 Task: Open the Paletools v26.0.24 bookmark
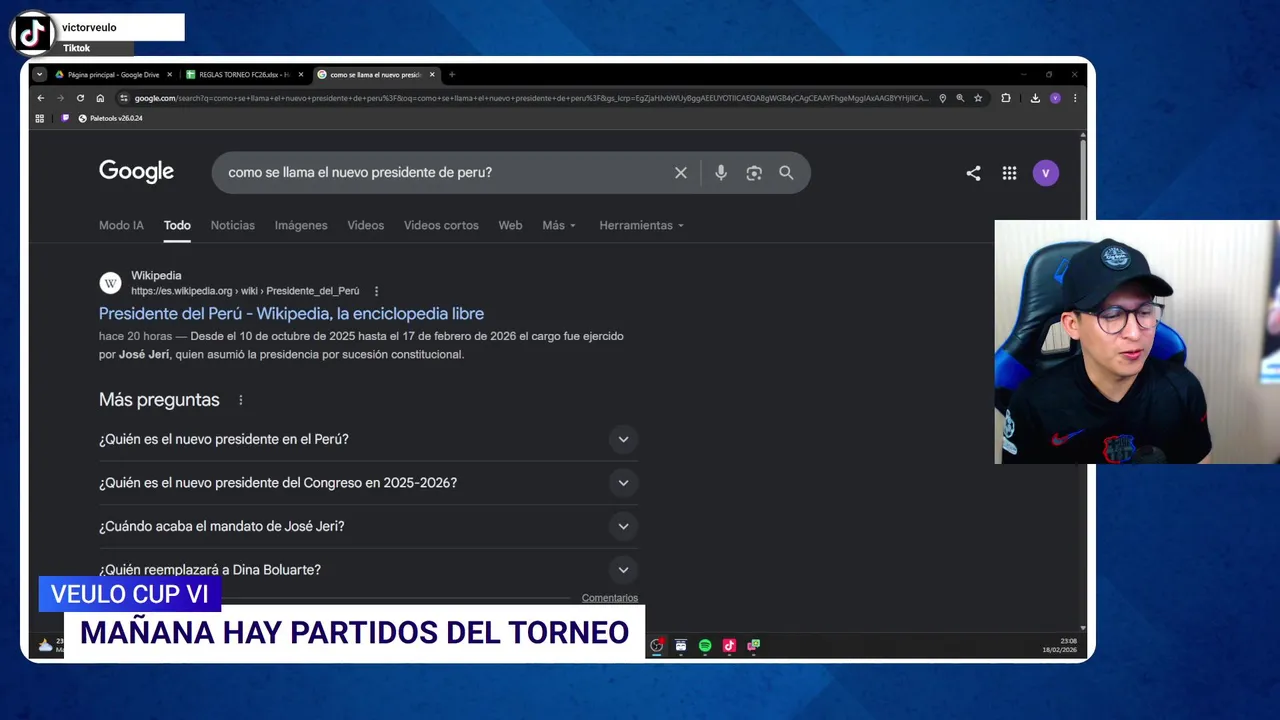coord(110,118)
